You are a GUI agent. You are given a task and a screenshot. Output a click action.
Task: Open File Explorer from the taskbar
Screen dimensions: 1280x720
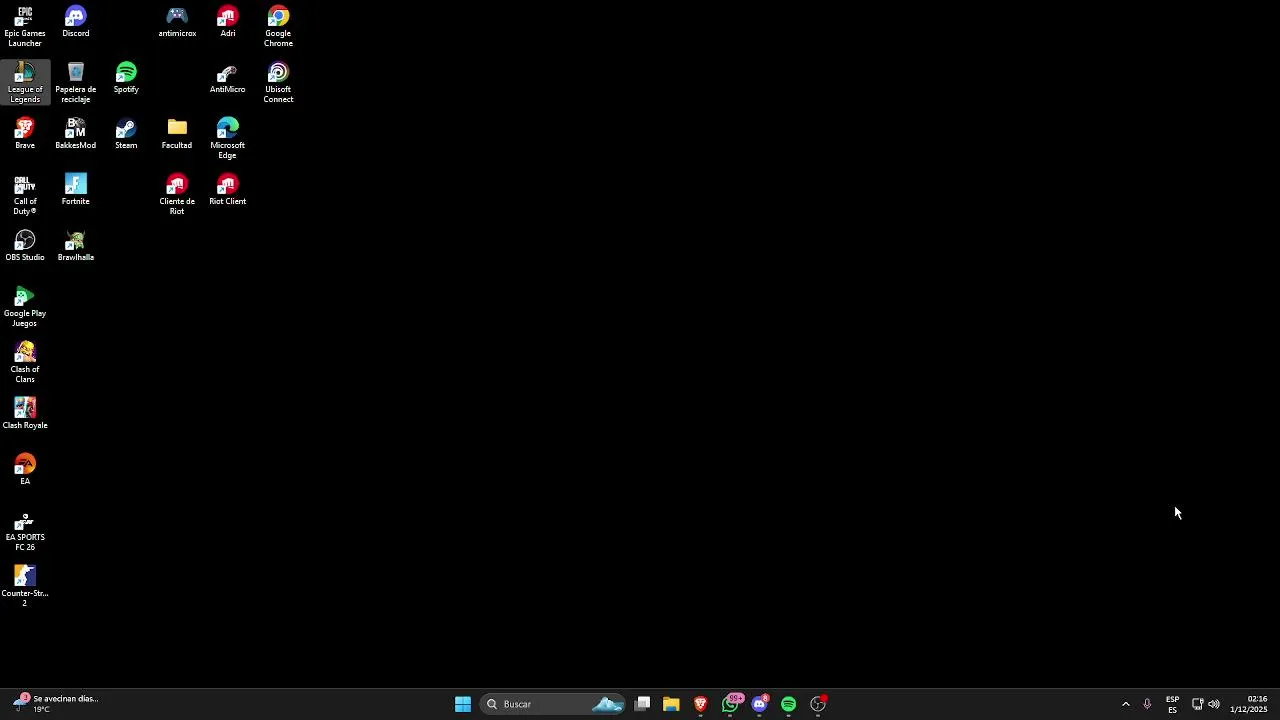tap(671, 704)
